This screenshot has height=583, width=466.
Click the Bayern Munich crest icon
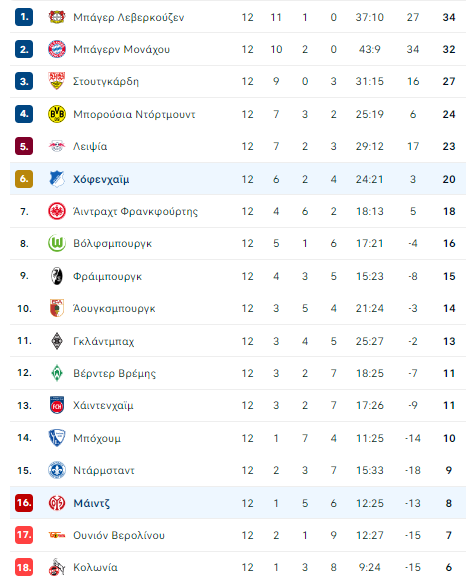(x=57, y=49)
